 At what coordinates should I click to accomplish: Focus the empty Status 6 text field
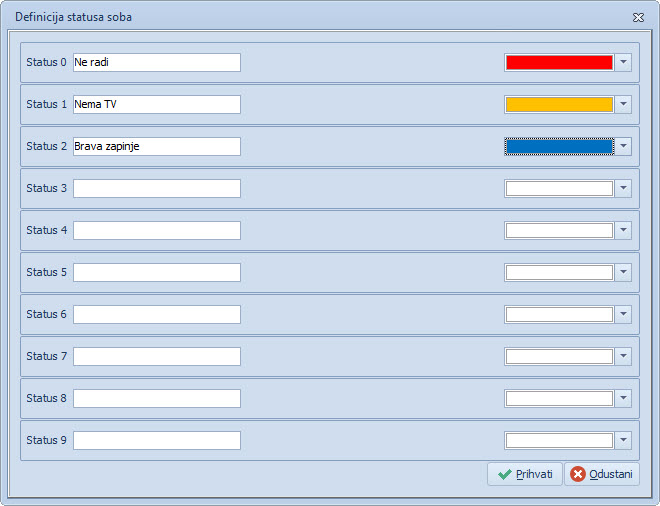pos(156,314)
